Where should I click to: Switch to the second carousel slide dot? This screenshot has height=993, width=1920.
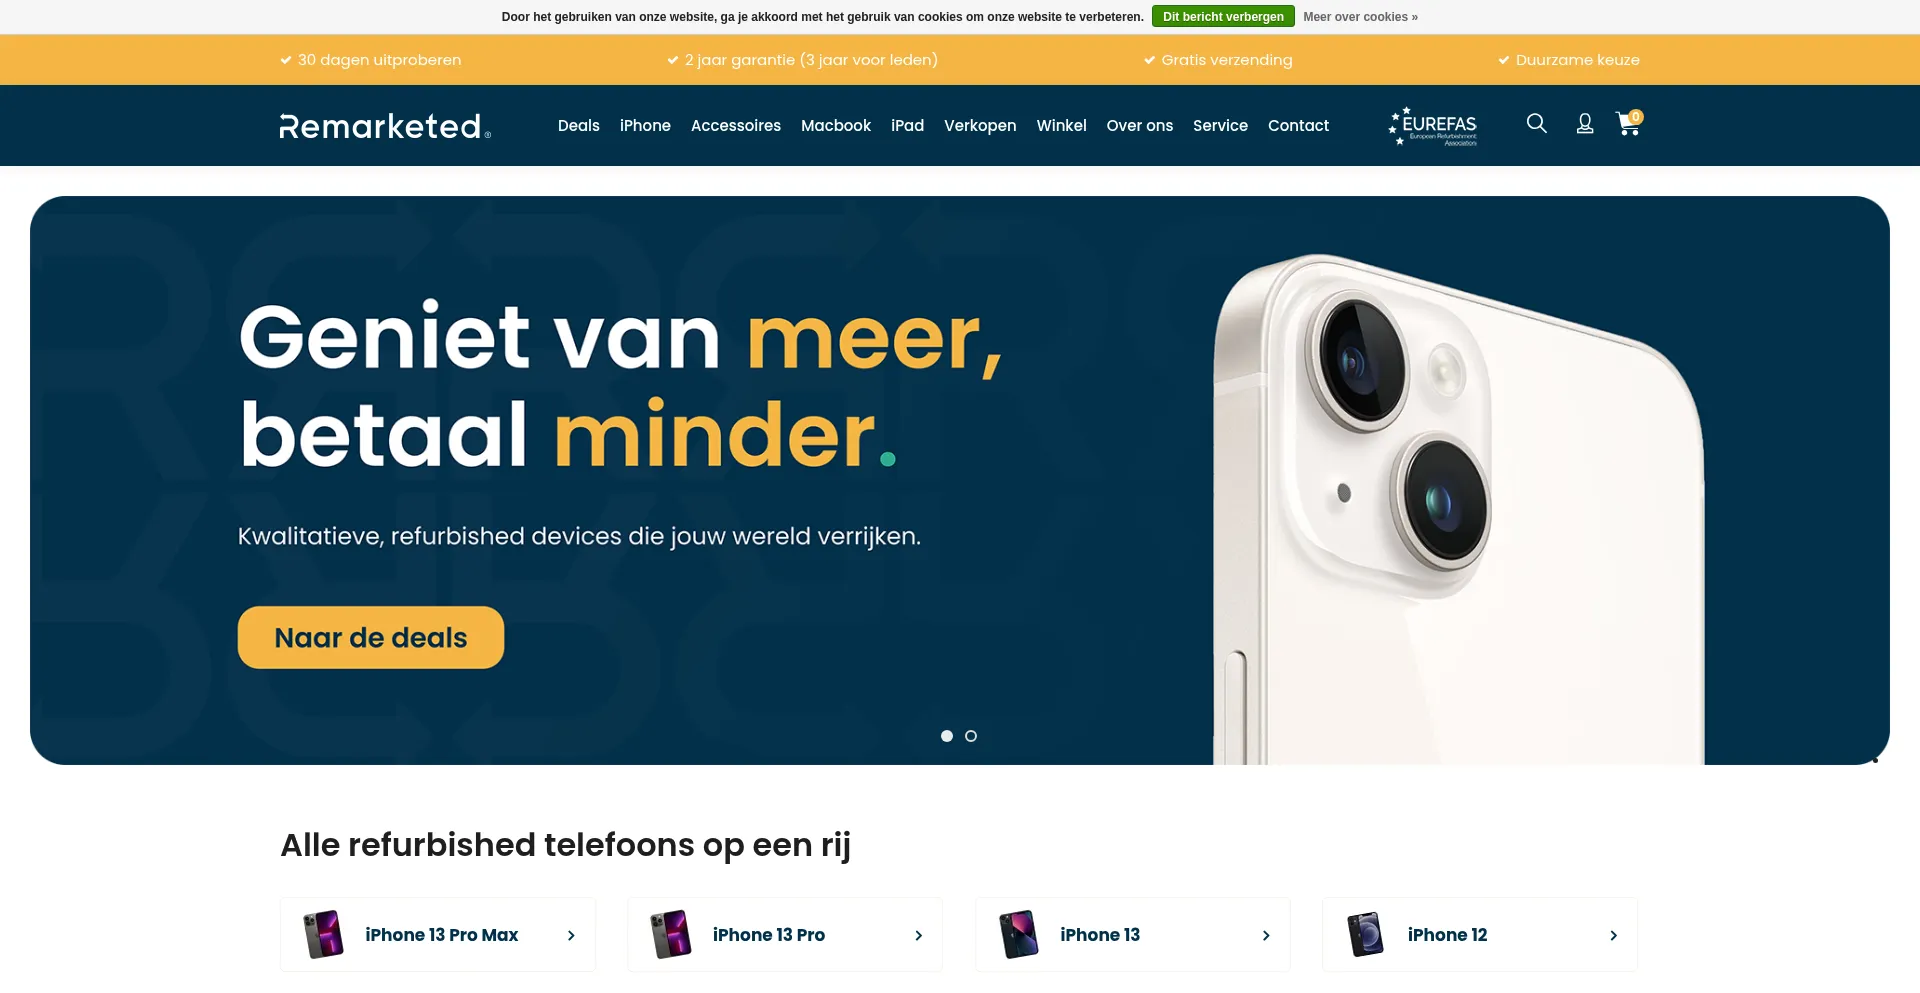971,736
